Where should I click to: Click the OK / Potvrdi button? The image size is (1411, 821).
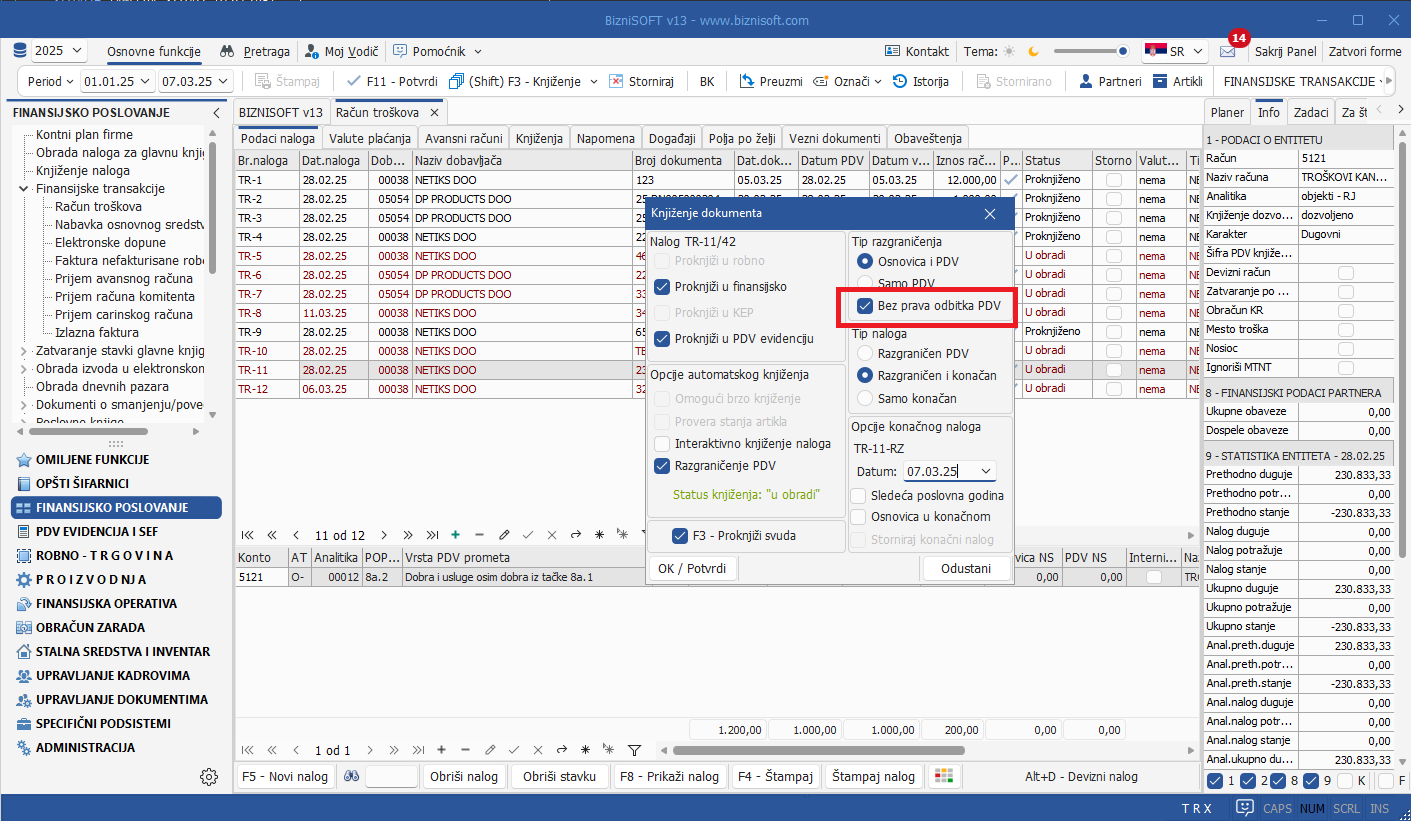(x=693, y=568)
